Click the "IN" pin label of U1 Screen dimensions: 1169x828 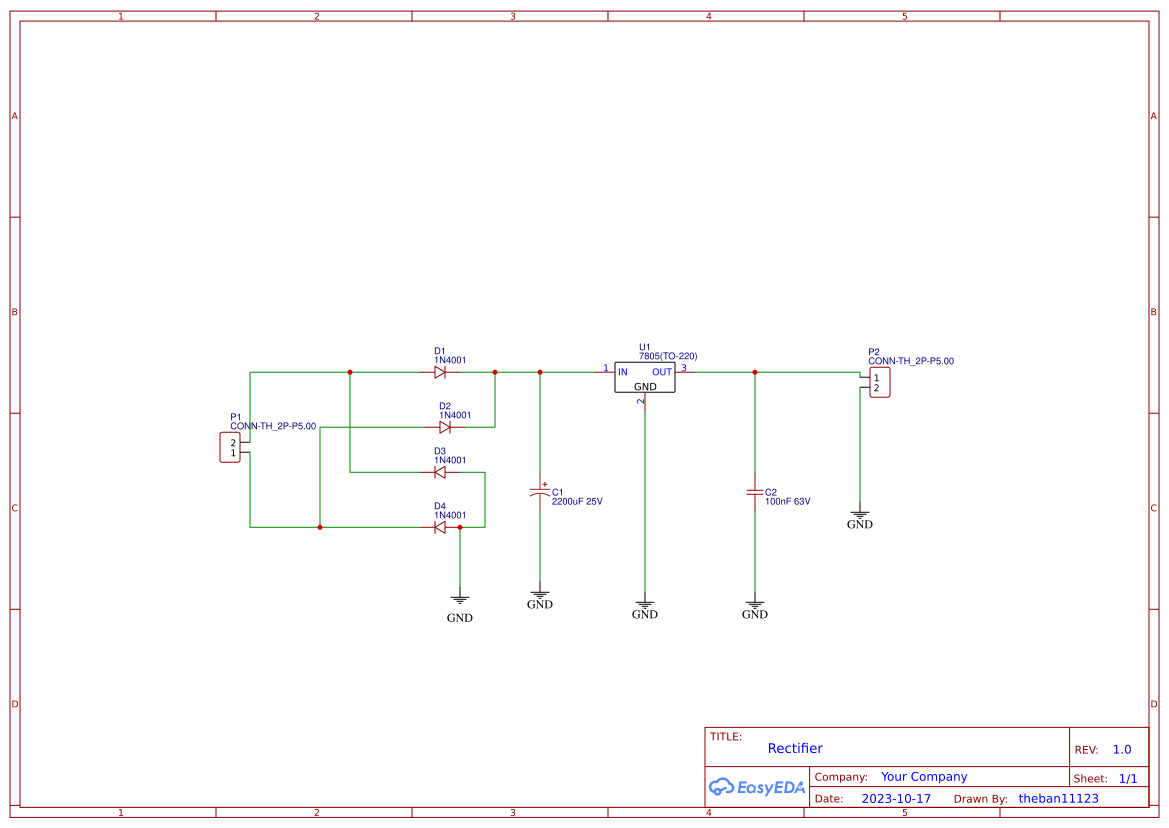[623, 372]
